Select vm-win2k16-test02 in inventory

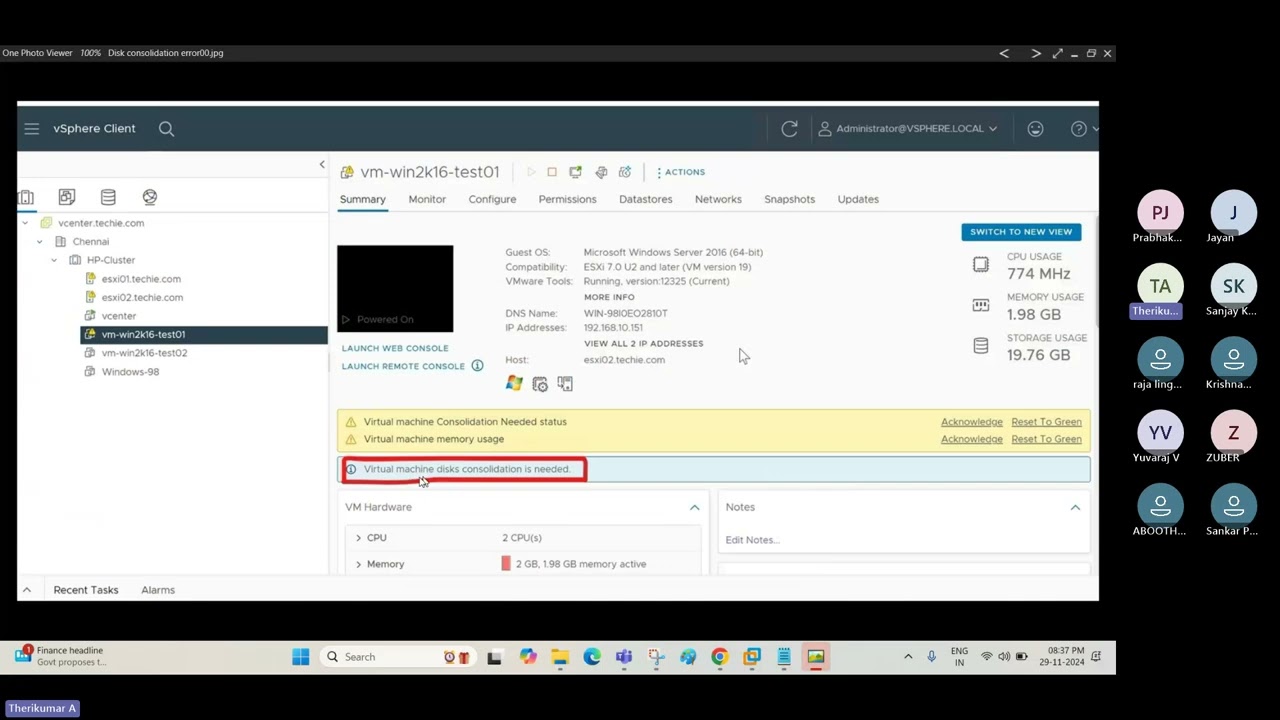pos(144,353)
